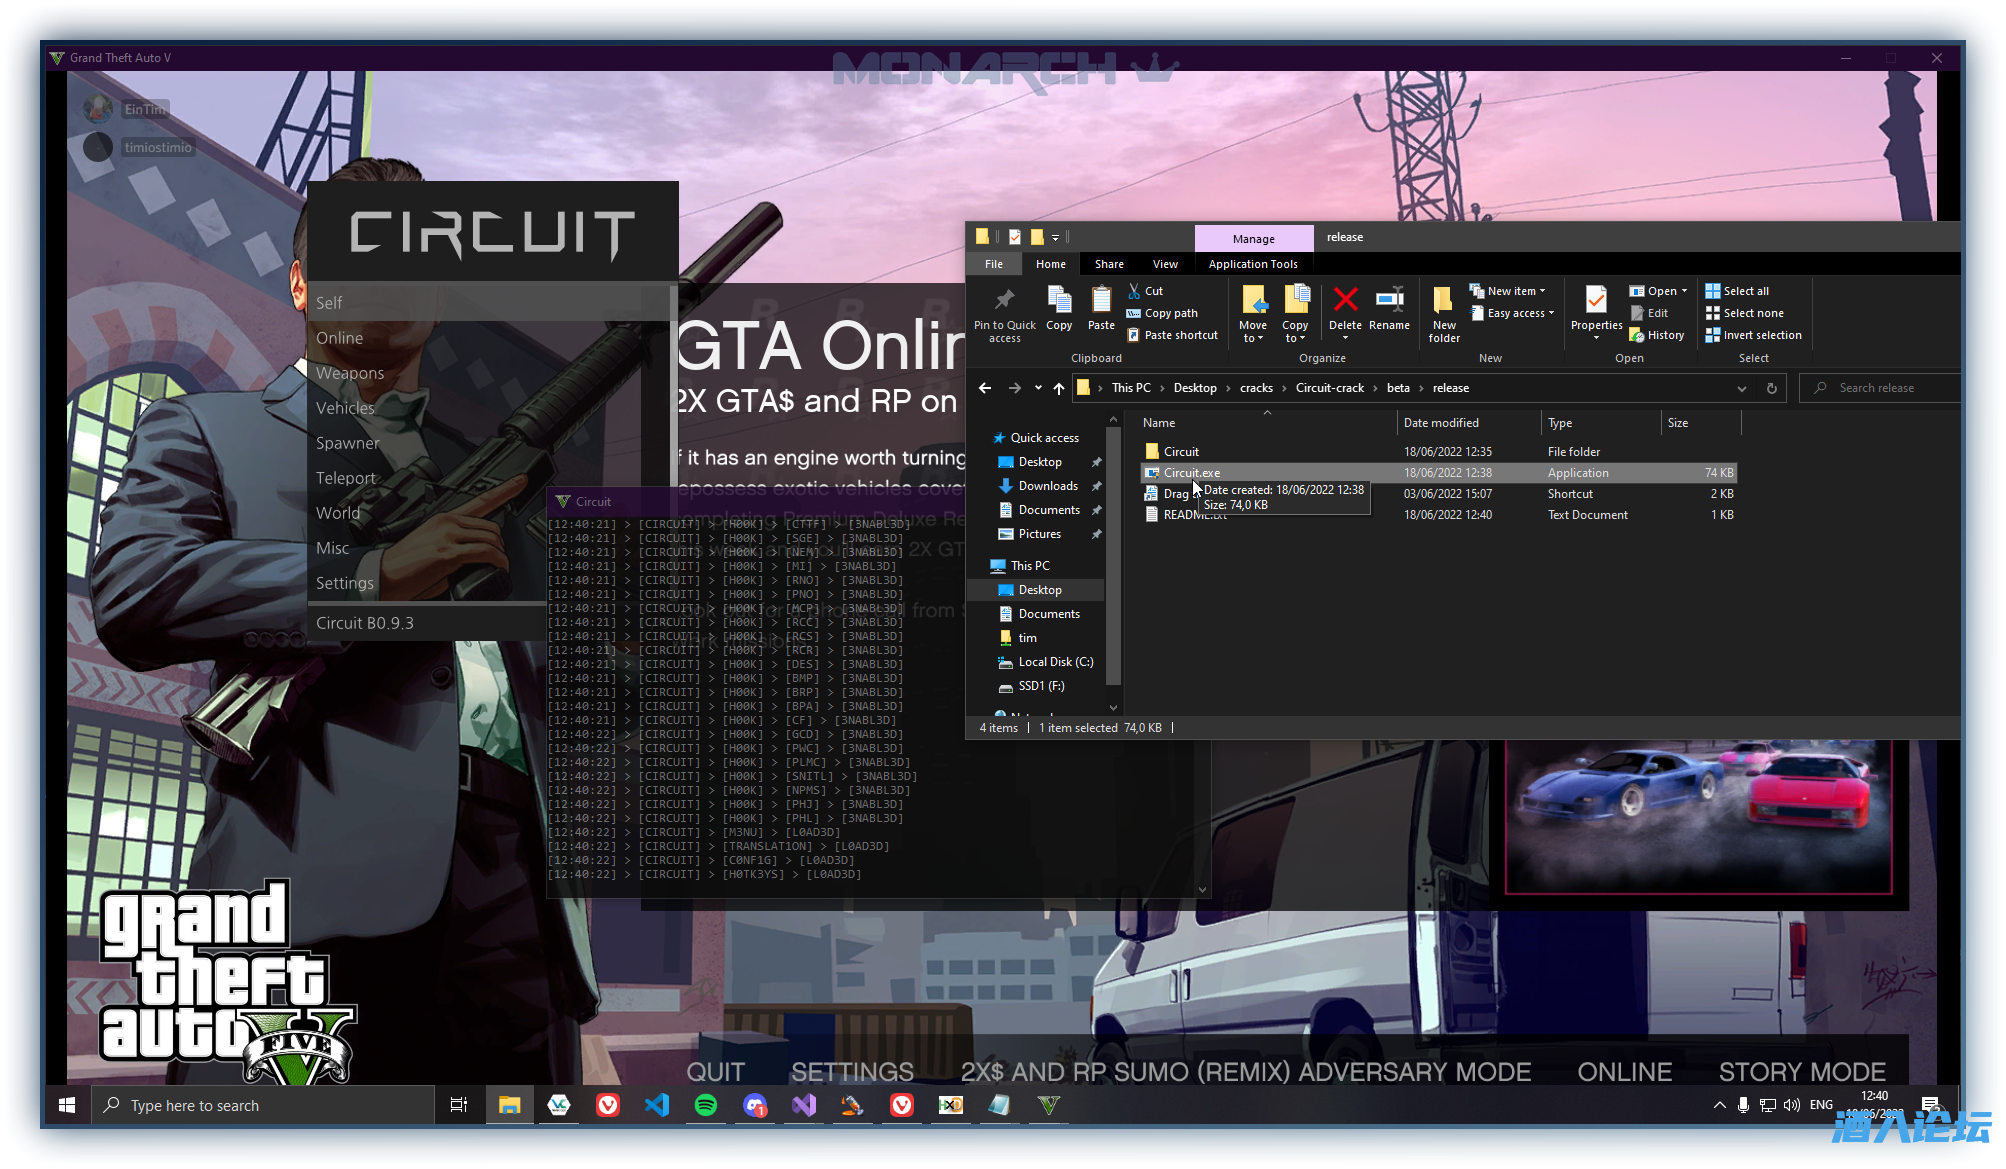This screenshot has height=1169, width=2006.
Task: Open Quick Access Toolbar customize dropdown
Action: click(x=1055, y=238)
